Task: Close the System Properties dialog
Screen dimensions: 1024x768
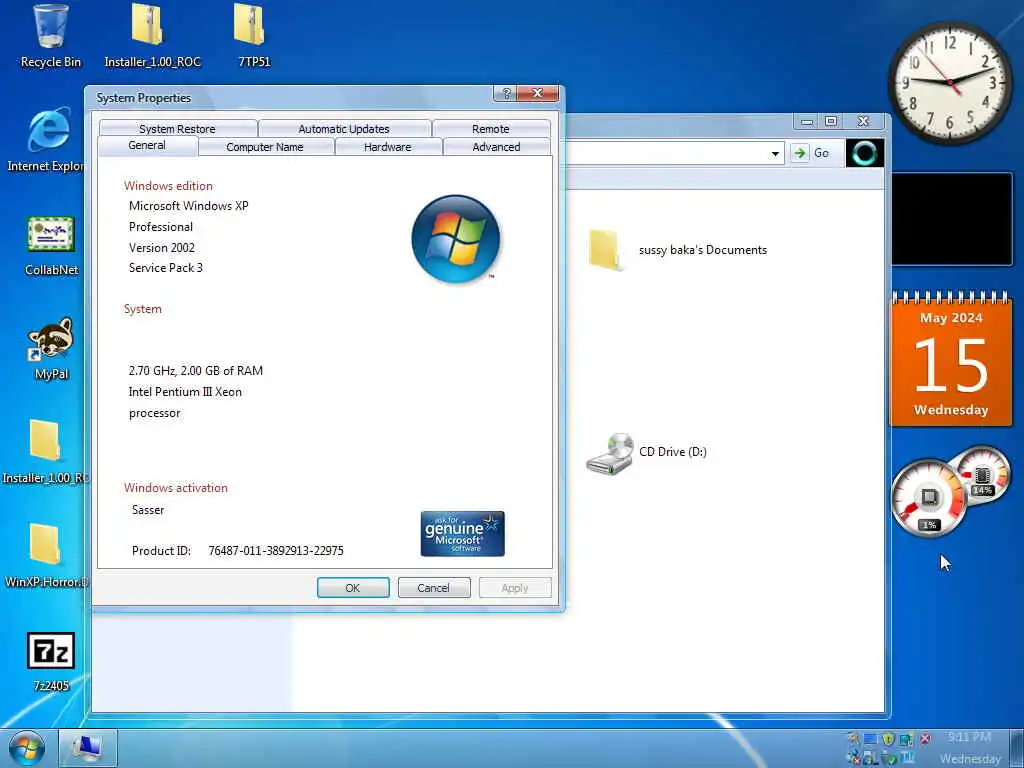Action: tap(537, 93)
